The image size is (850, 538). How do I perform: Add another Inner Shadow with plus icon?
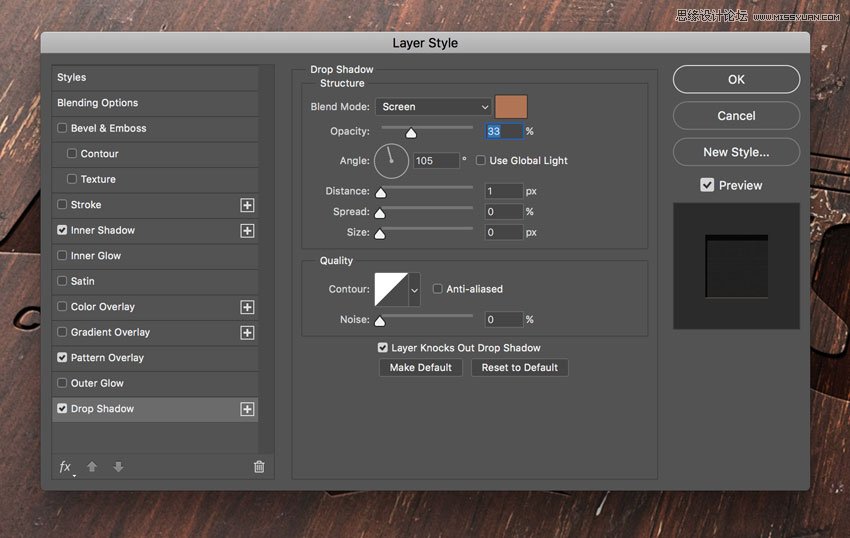click(247, 231)
